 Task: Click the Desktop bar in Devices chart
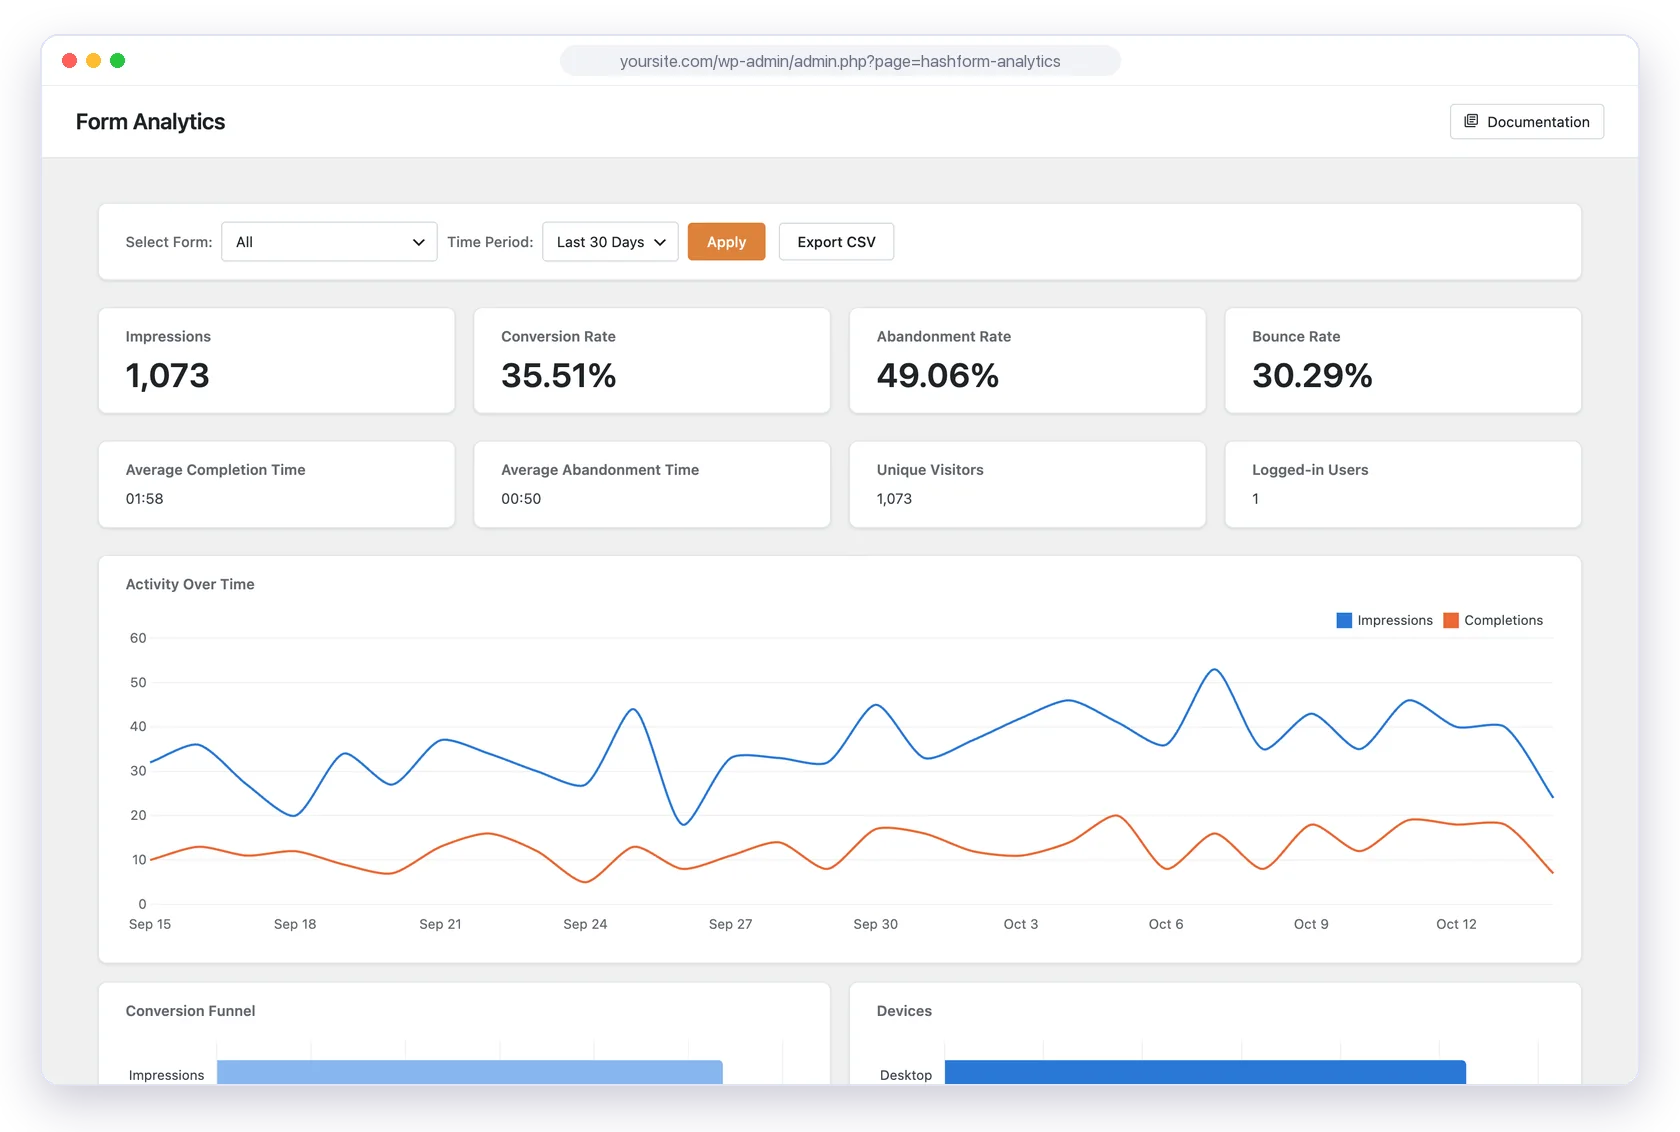[x=1205, y=1072]
